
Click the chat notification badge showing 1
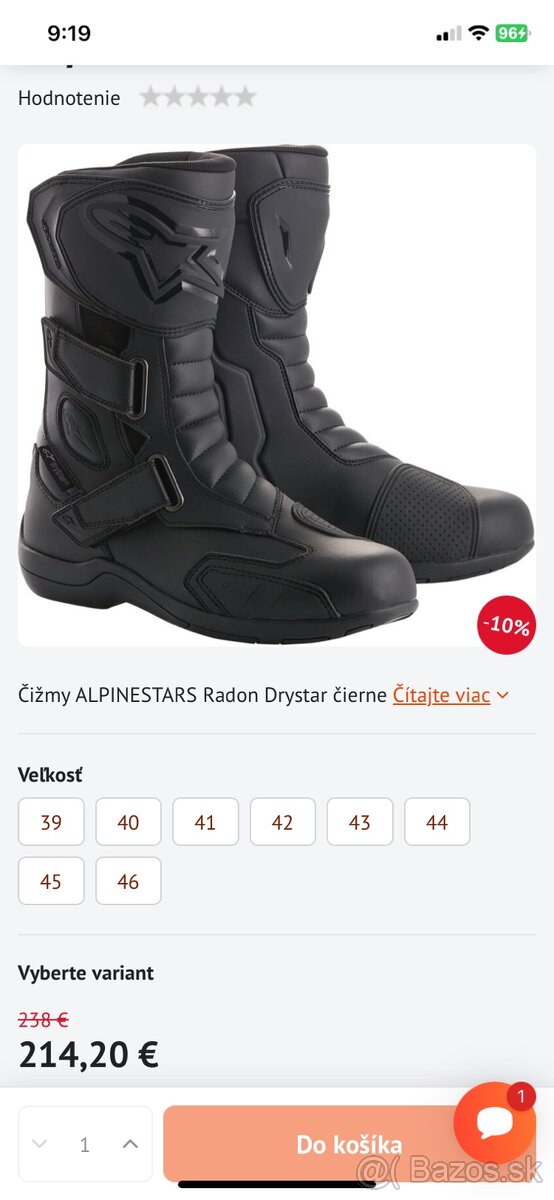[521, 1097]
